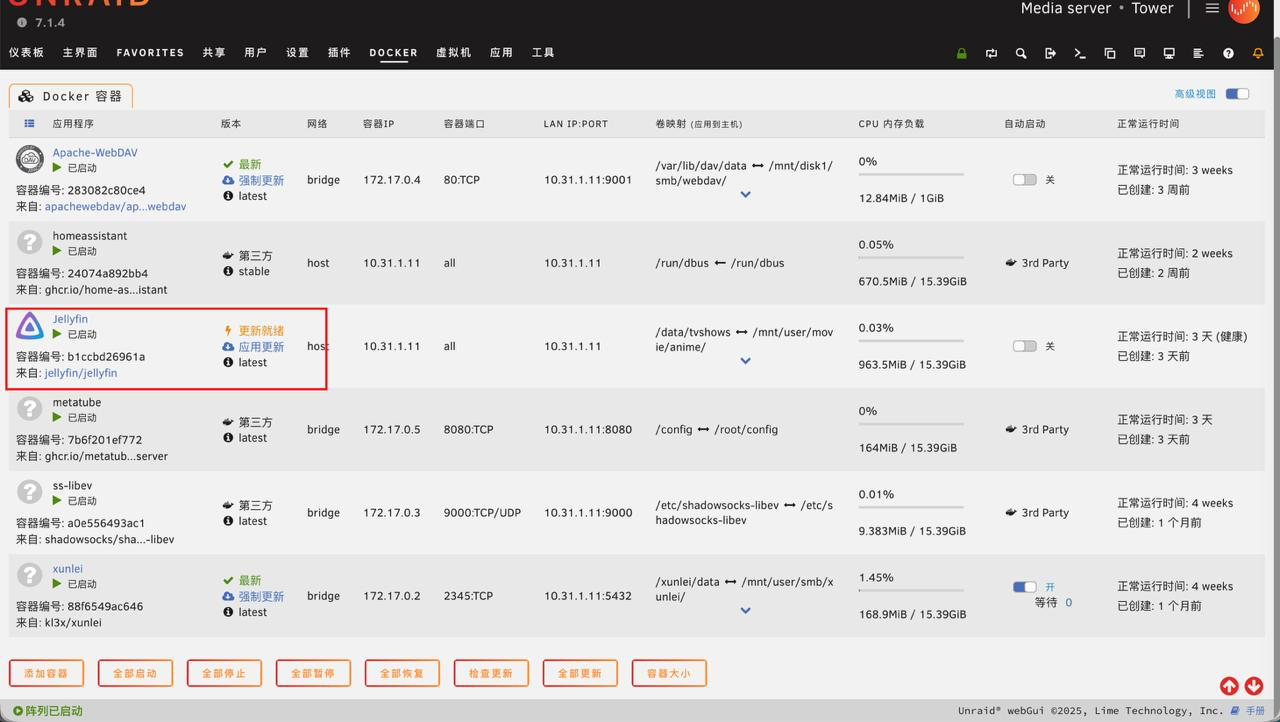Click the green lock icon
1280x722 pixels.
[962, 53]
